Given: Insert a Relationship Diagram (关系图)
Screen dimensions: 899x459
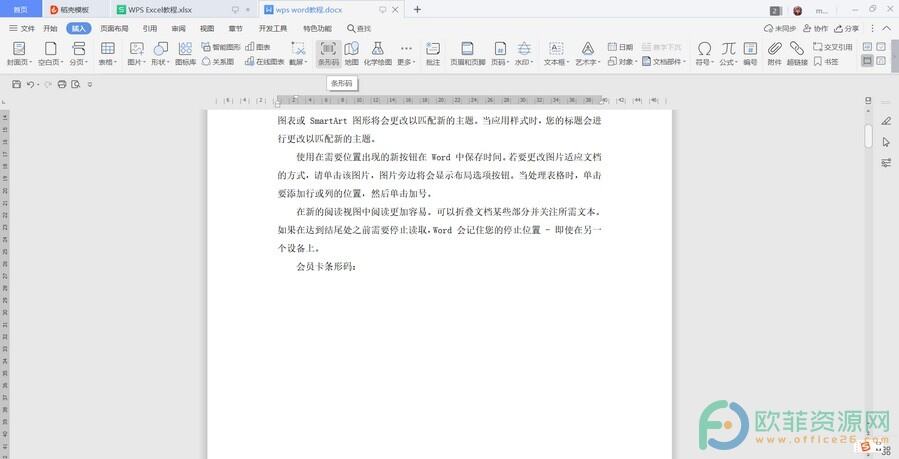Looking at the screenshot, I should click(x=218, y=61).
